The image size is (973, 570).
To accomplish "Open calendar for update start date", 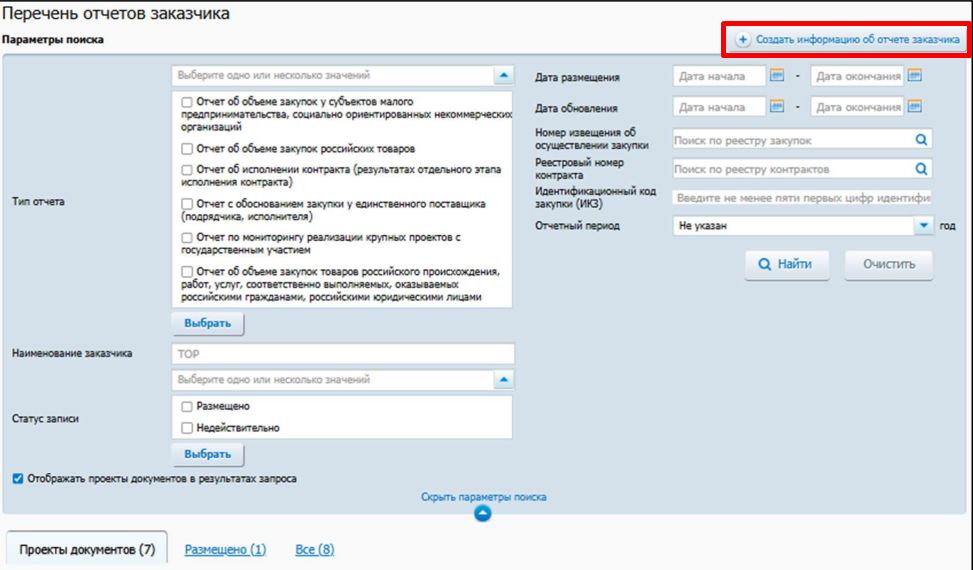I will click(x=777, y=107).
